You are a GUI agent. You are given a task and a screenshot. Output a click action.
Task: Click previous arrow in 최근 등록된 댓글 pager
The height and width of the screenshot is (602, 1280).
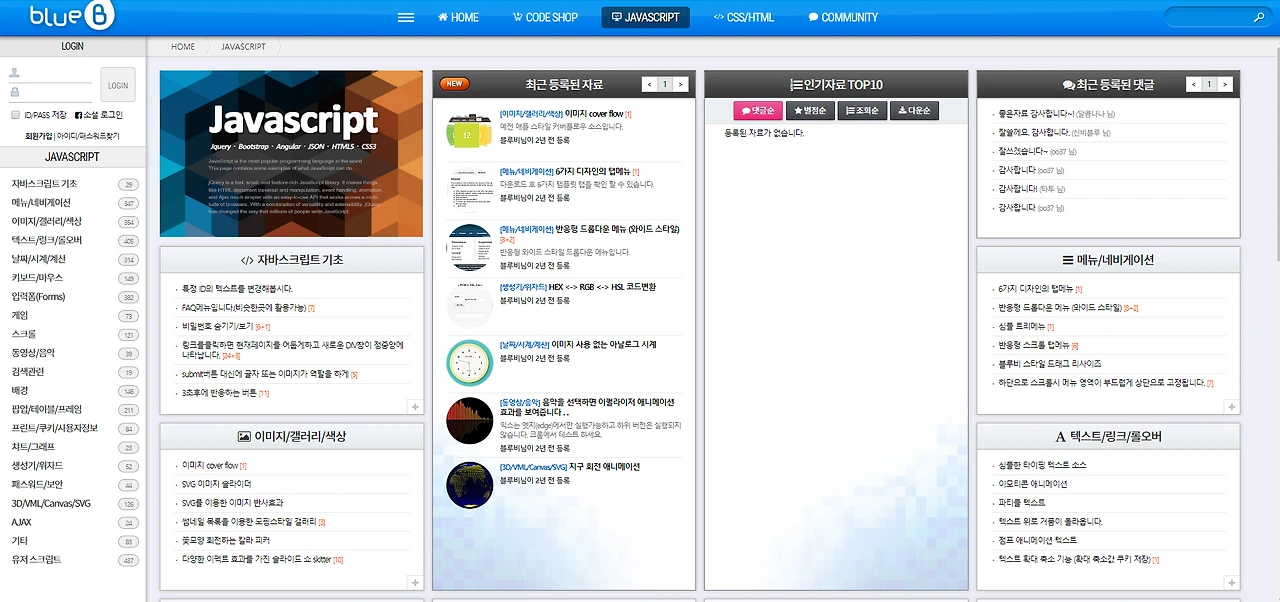click(1194, 85)
